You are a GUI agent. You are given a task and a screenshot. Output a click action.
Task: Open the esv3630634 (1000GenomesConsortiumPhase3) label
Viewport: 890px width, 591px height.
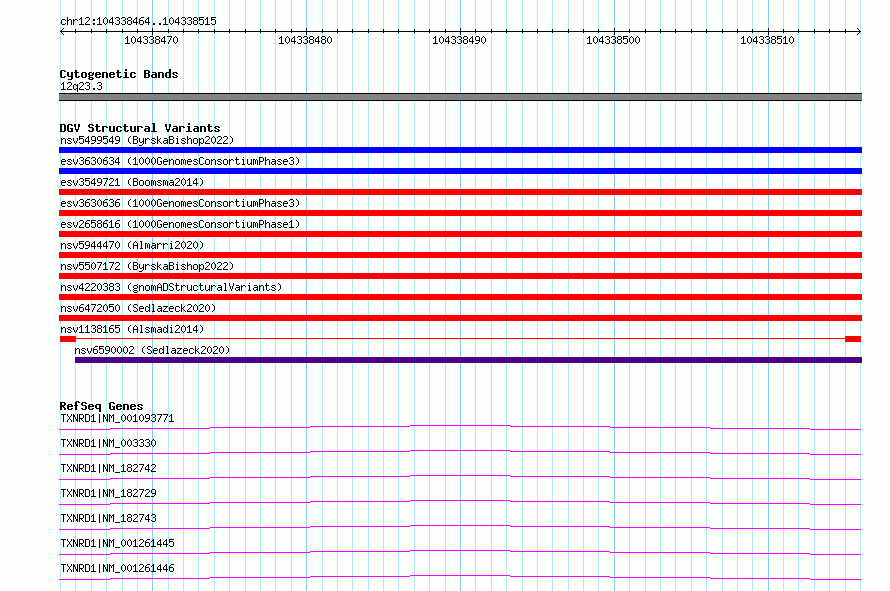pyautogui.click(x=180, y=161)
